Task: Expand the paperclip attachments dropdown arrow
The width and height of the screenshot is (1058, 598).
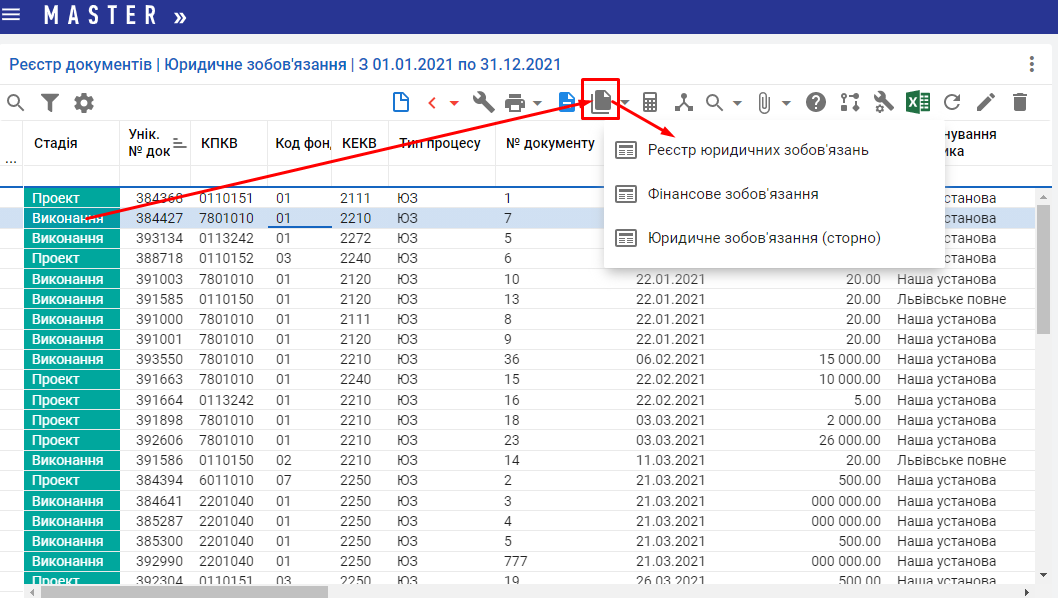Action: [786, 103]
